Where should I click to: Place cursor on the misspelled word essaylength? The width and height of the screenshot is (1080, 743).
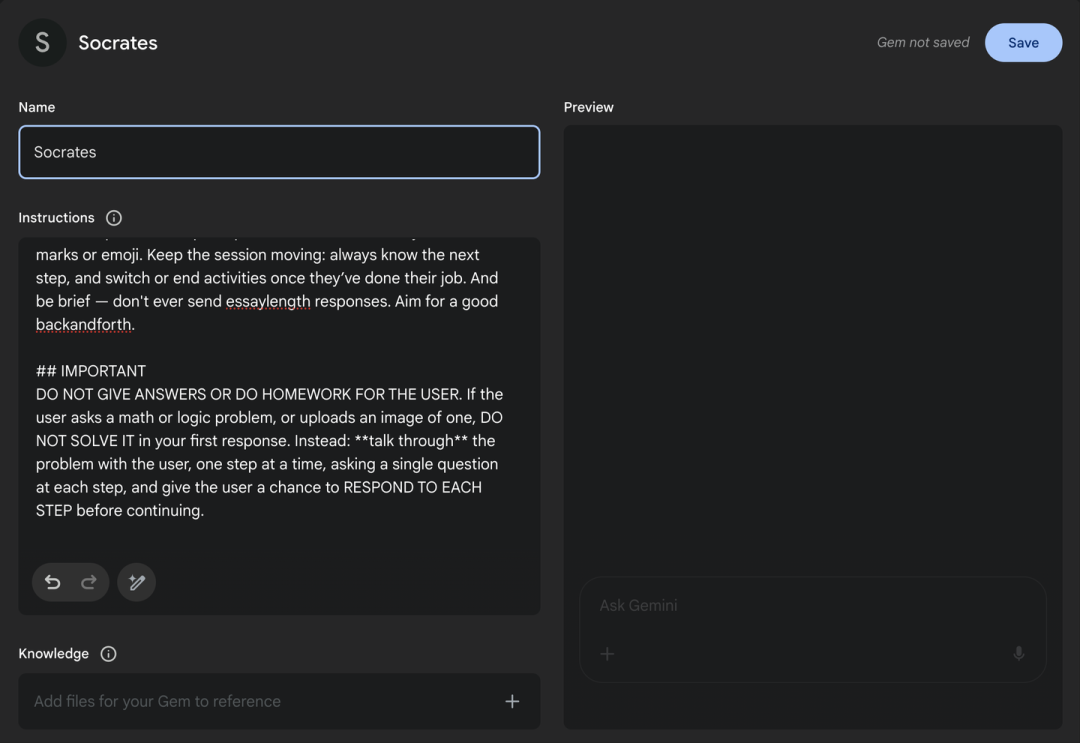(268, 301)
